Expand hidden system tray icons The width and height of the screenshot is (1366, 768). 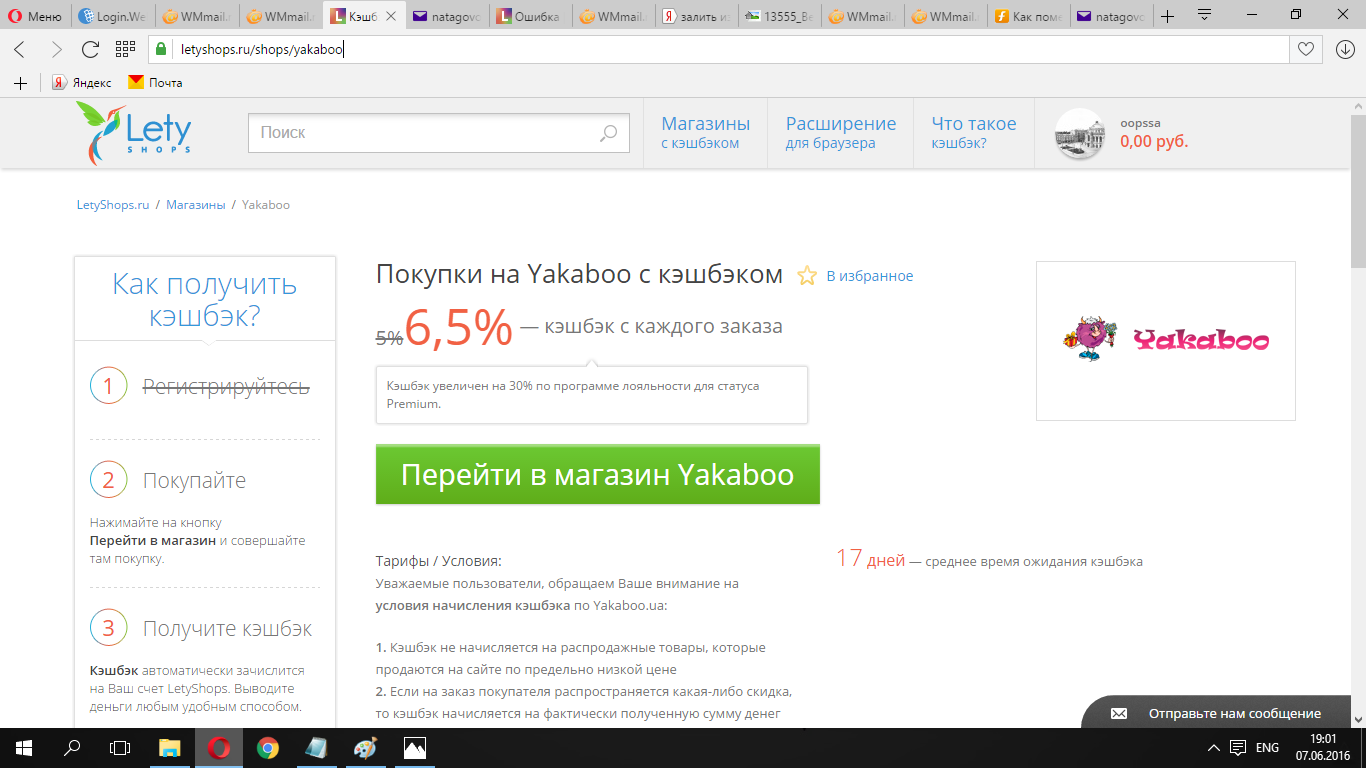click(1213, 748)
